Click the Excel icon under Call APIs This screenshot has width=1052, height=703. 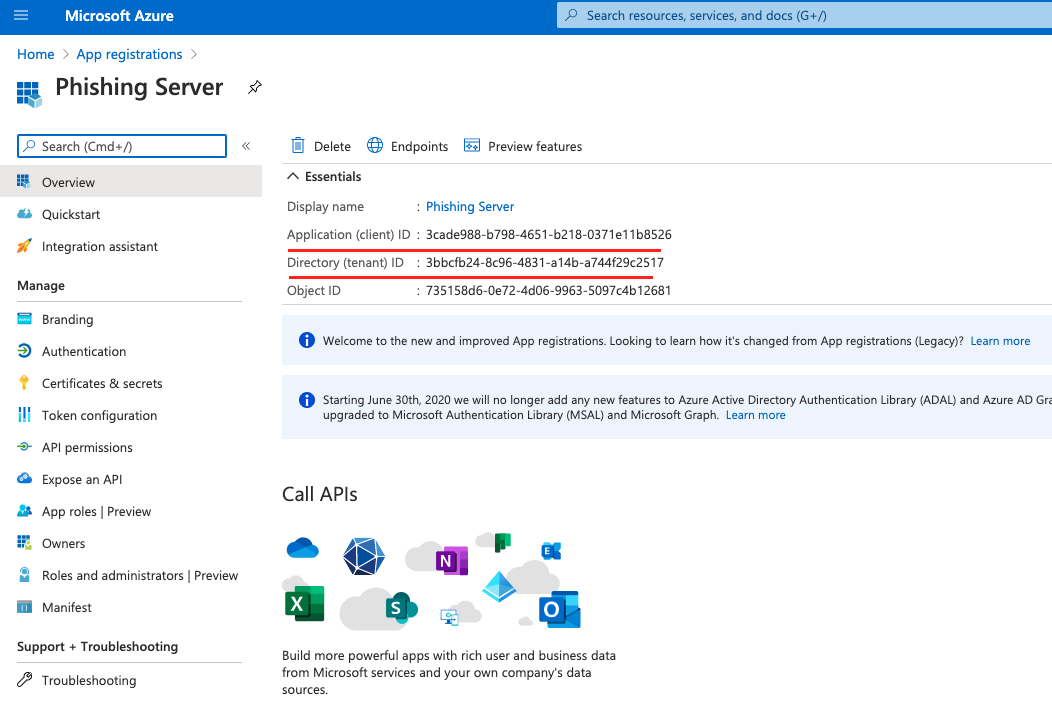pos(305,604)
